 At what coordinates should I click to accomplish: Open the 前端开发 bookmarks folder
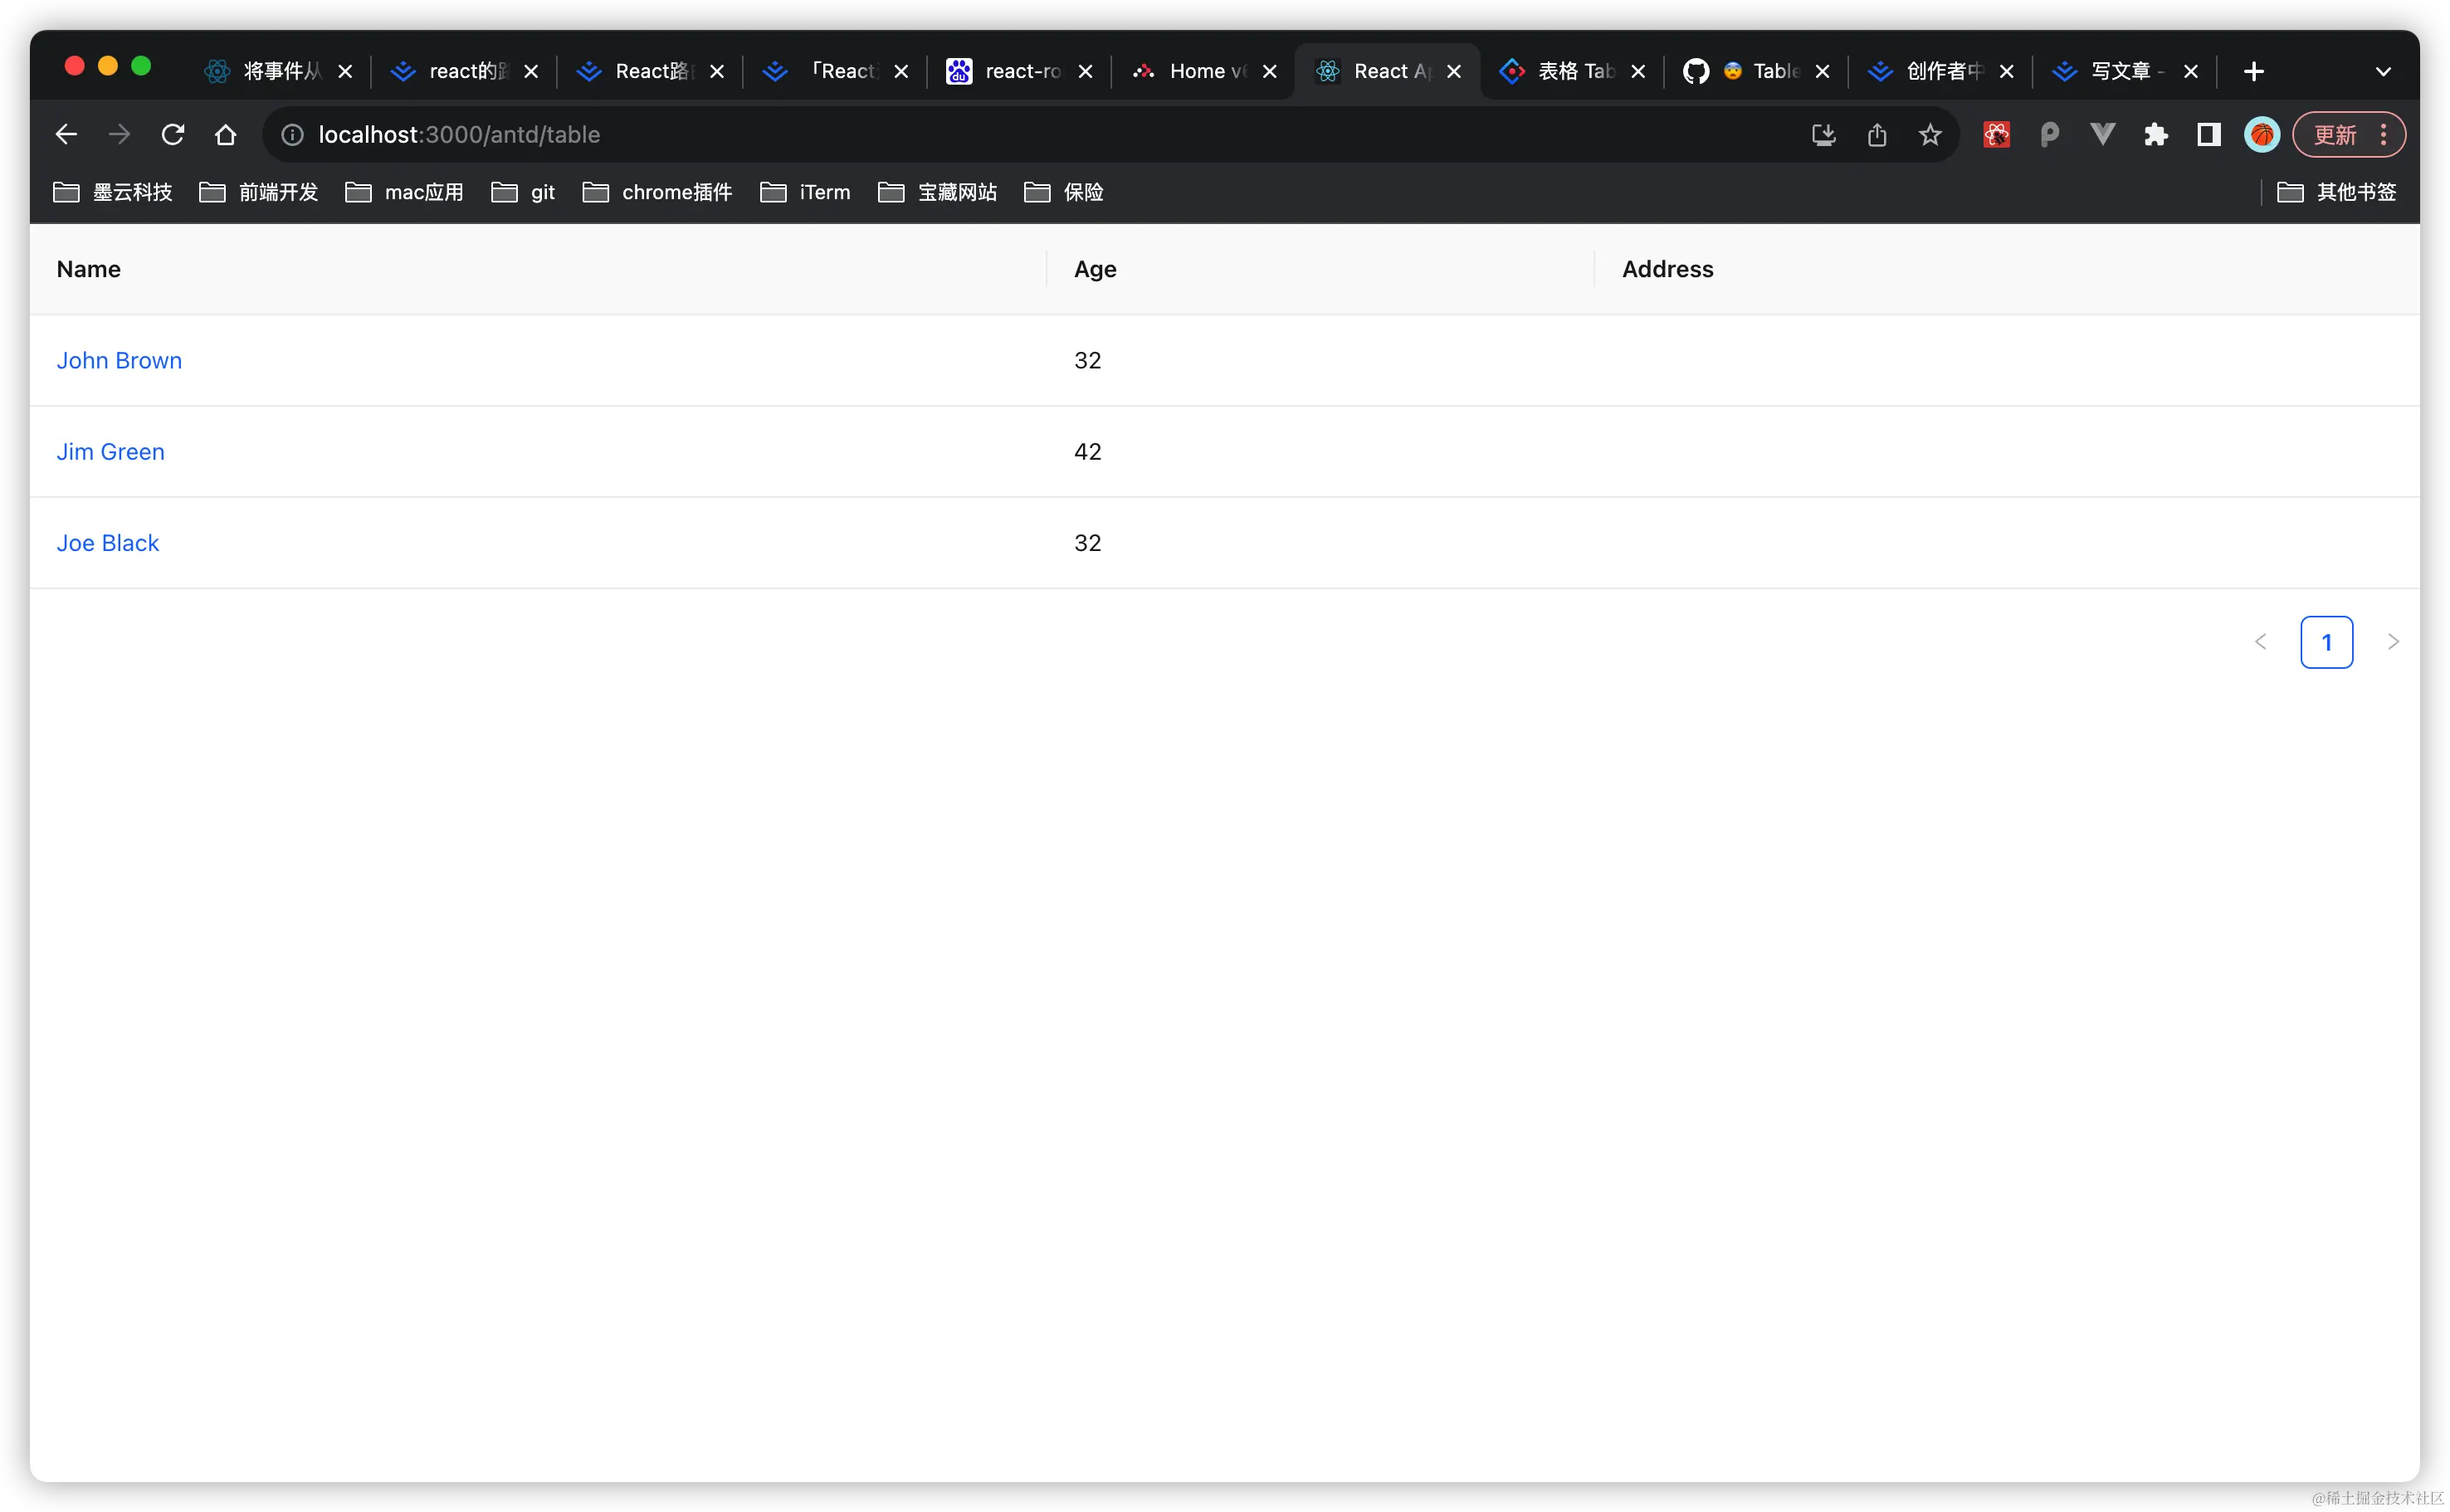[x=259, y=192]
